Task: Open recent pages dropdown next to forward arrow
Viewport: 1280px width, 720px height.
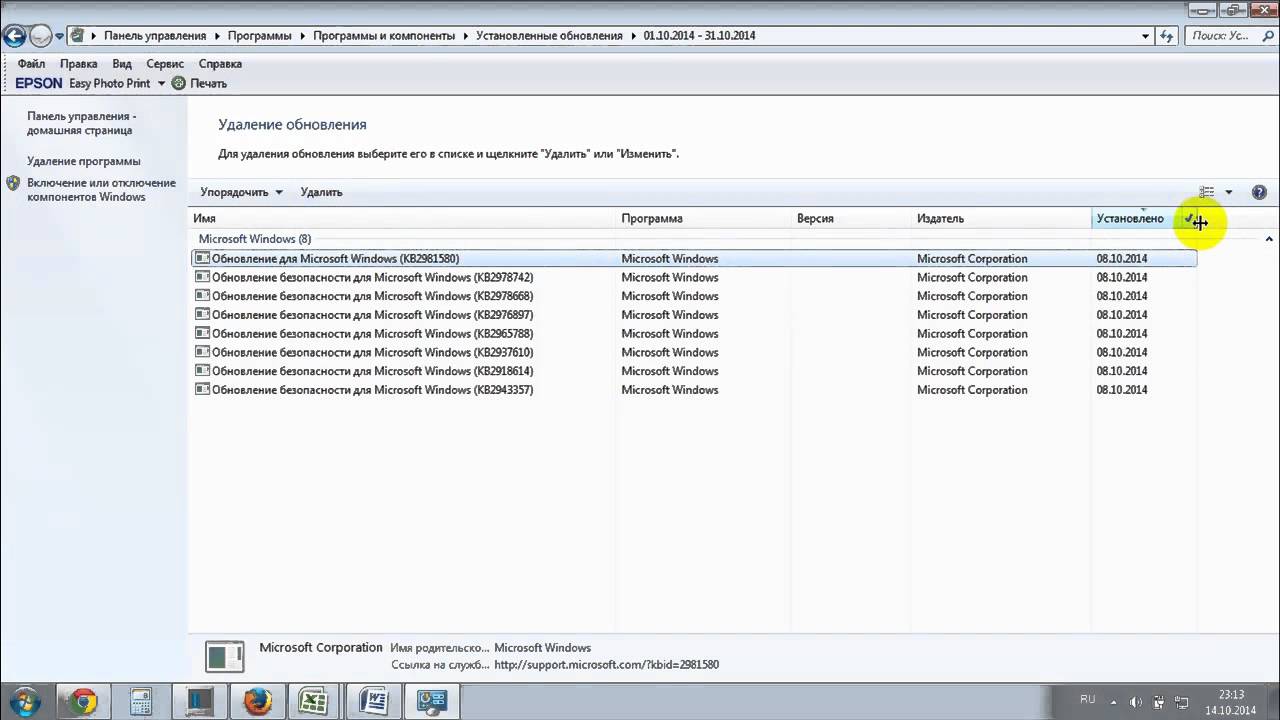Action: (x=60, y=36)
